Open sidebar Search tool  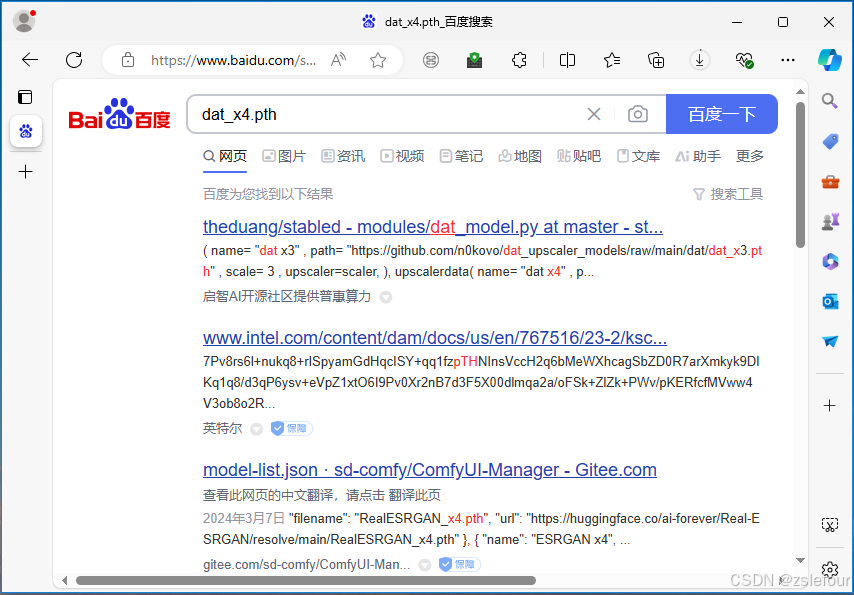coord(829,101)
